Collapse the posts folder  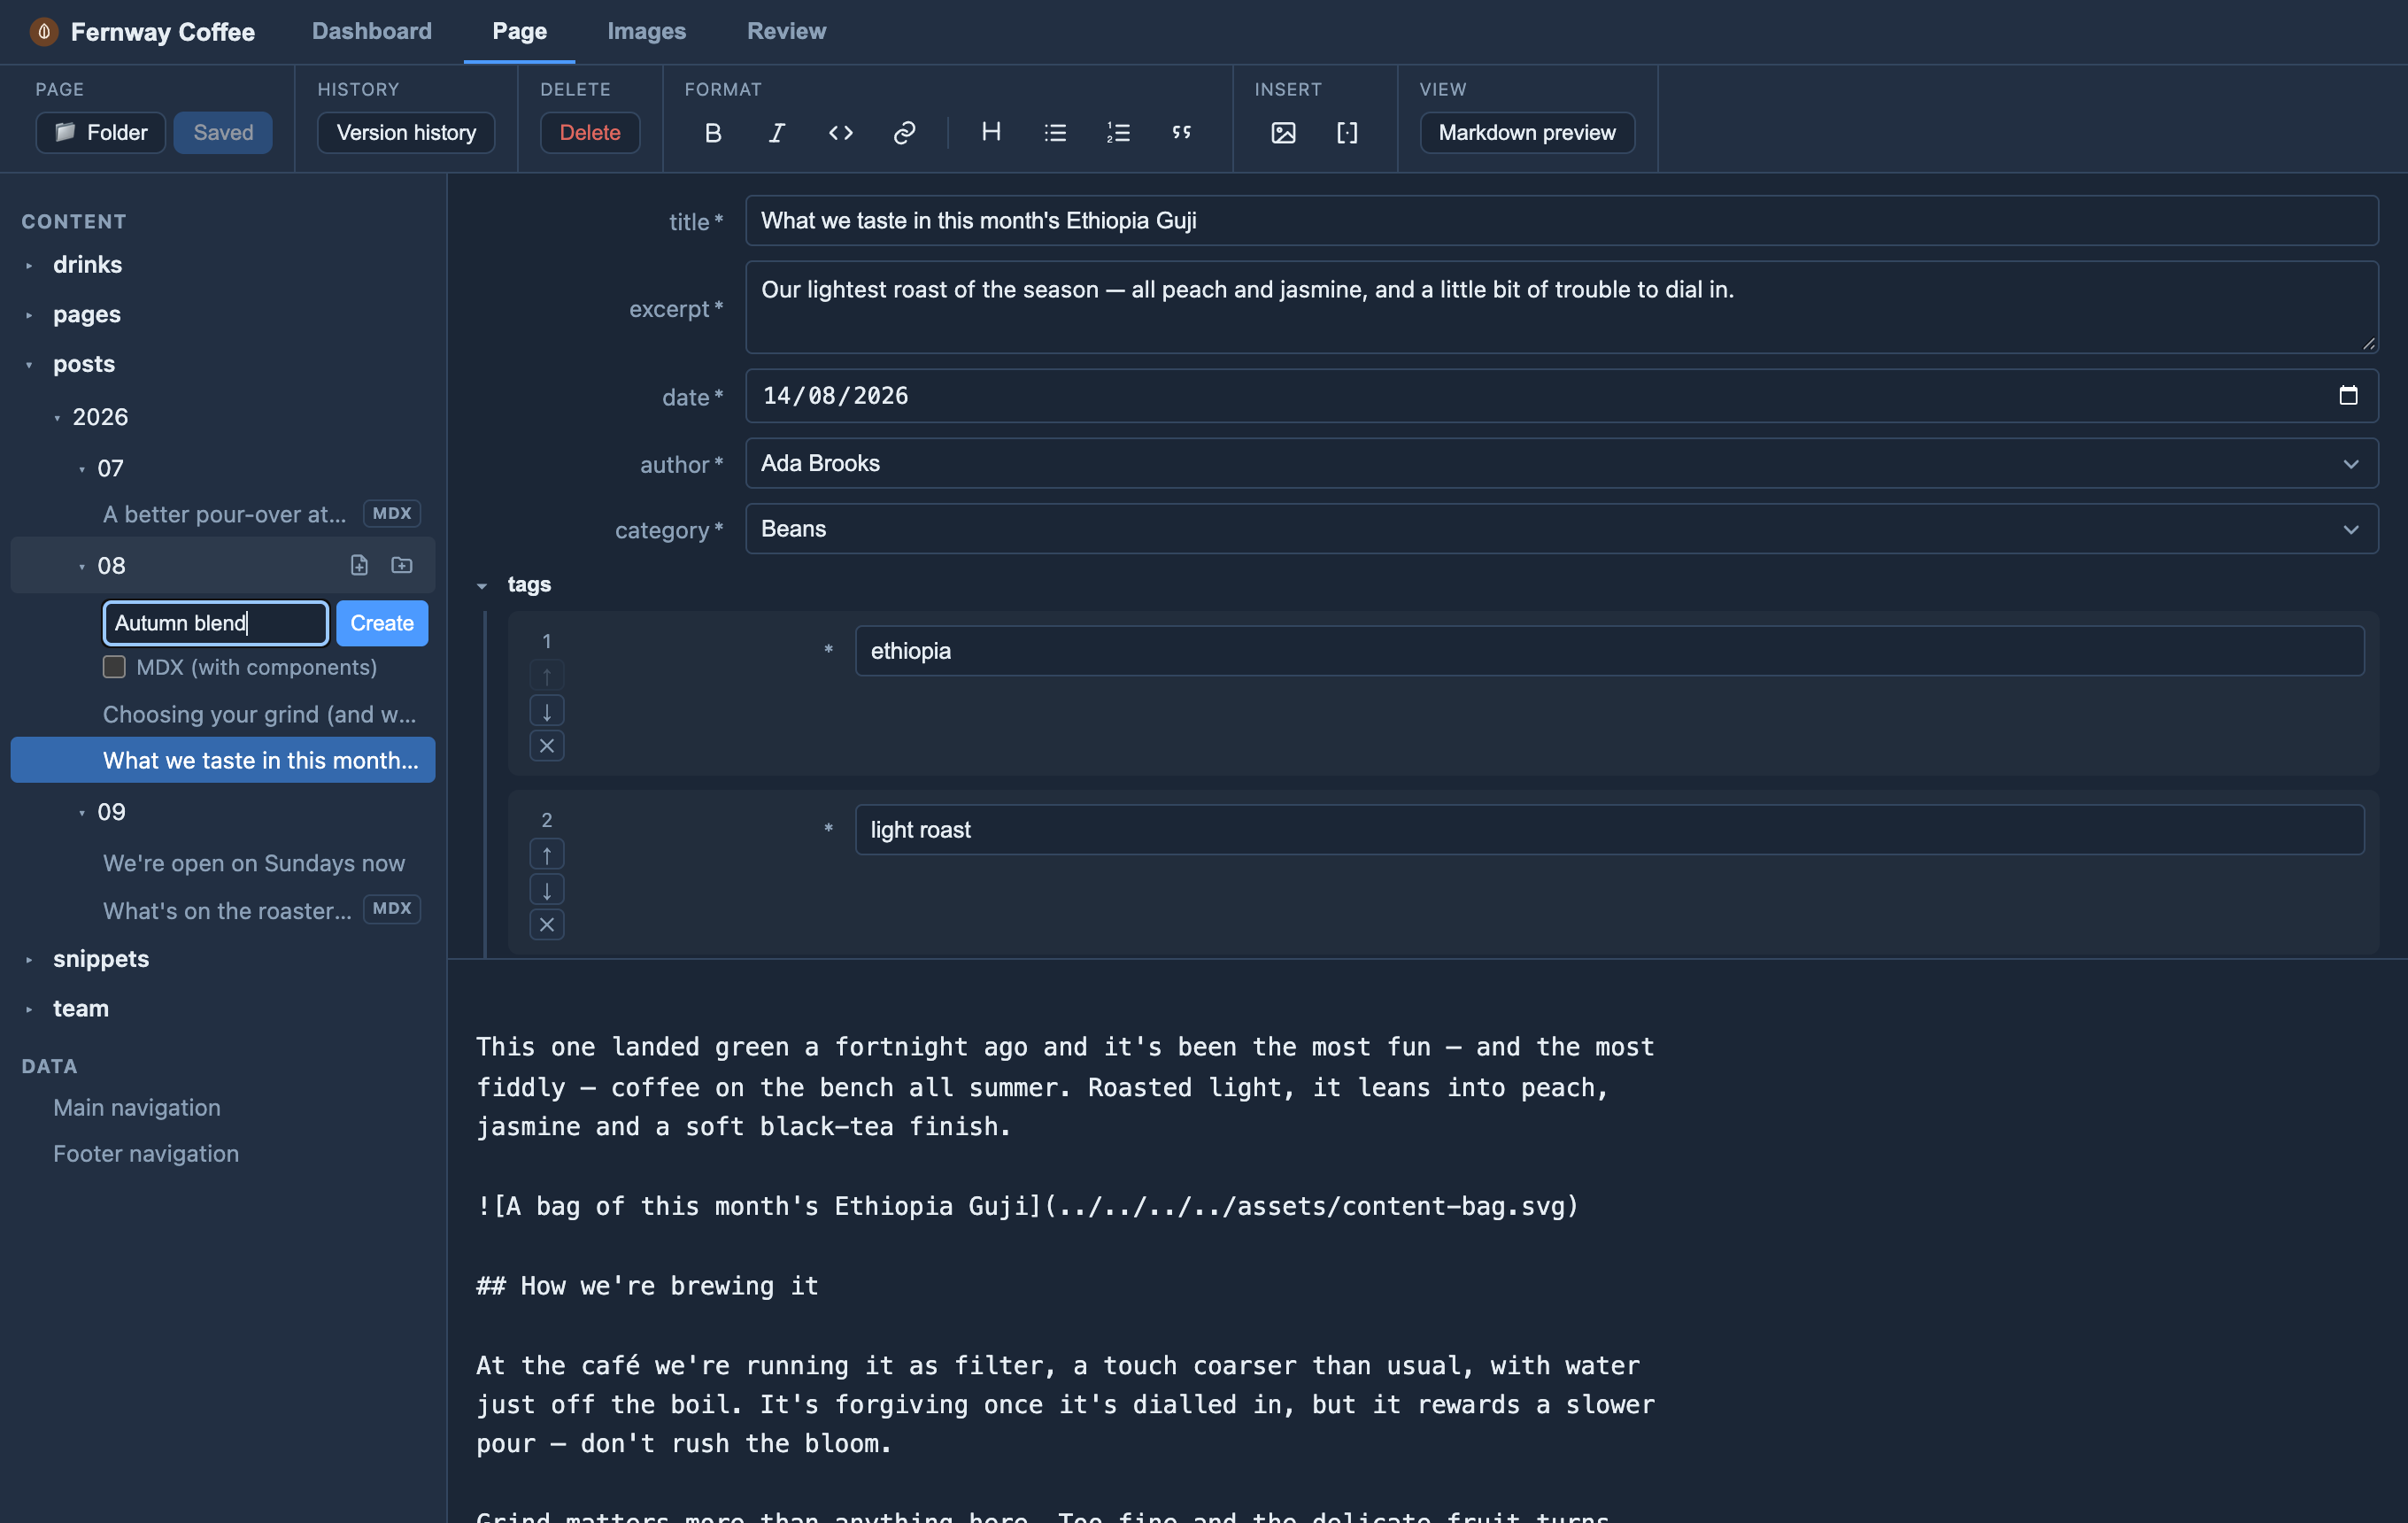pyautogui.click(x=29, y=365)
